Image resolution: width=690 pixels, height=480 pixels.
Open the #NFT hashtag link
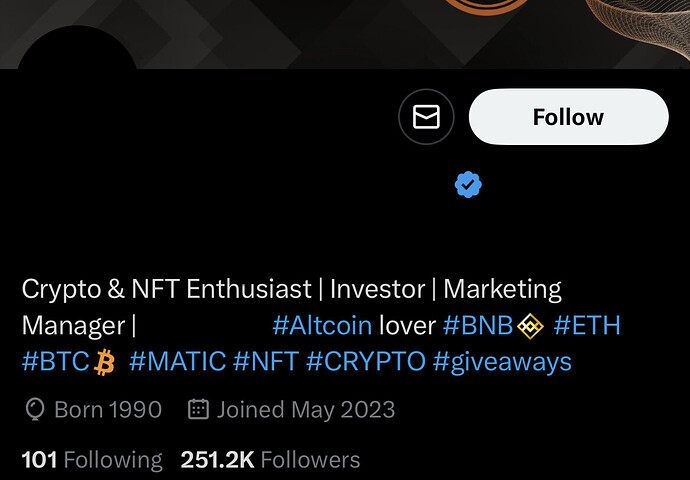point(266,362)
